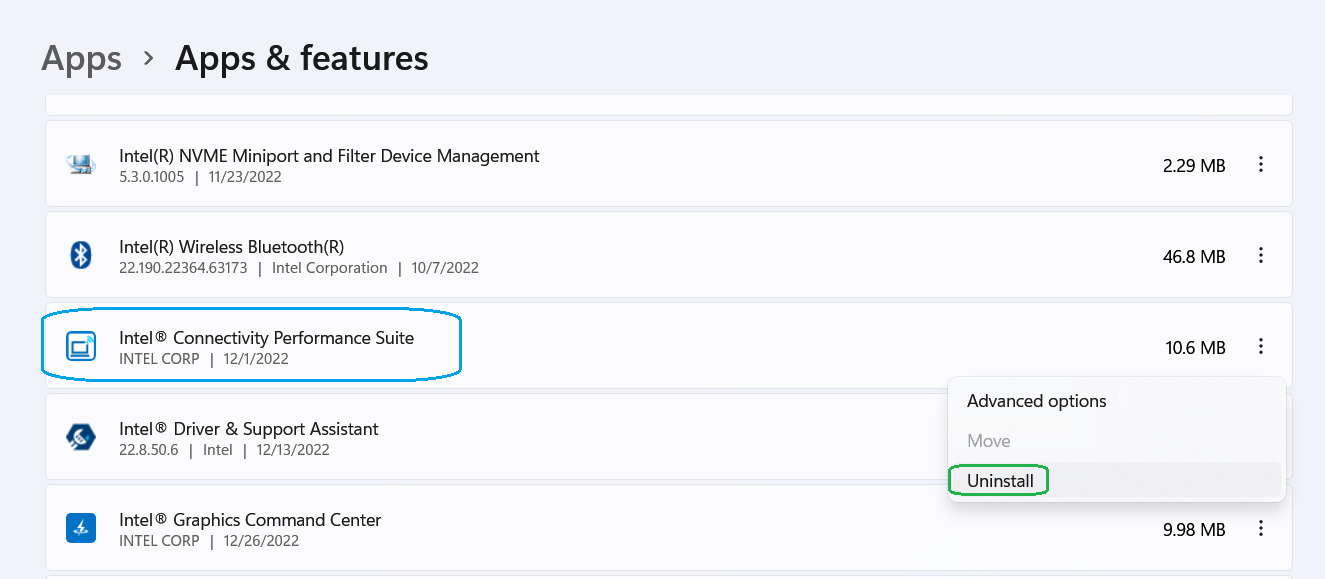
Task: Select Uninstall from the context menu
Action: click(x=1000, y=481)
